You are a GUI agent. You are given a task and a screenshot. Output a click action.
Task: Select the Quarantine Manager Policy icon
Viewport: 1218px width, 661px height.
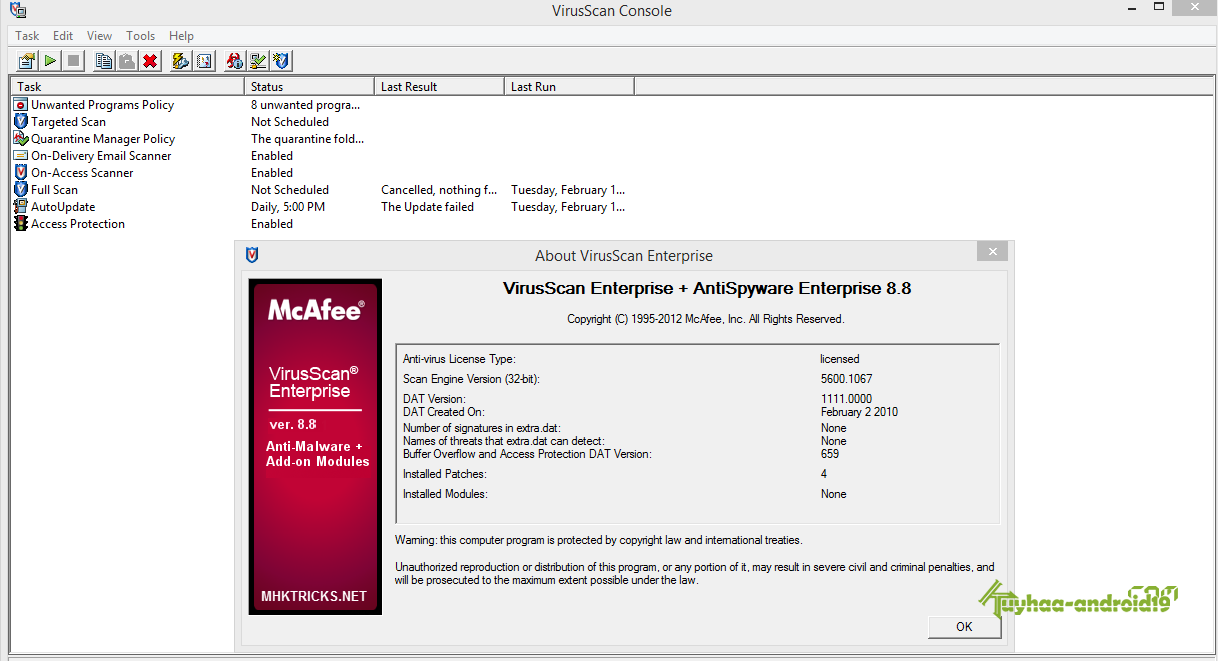21,139
